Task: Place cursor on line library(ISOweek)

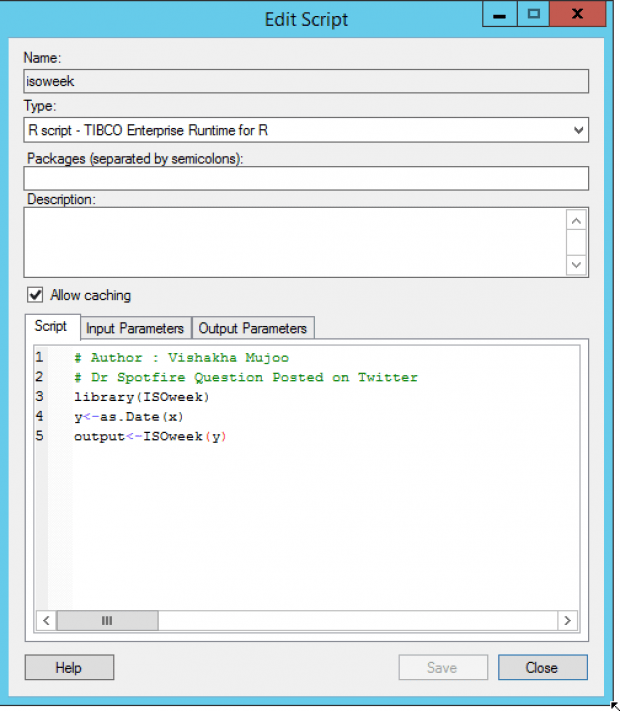Action: point(142,397)
